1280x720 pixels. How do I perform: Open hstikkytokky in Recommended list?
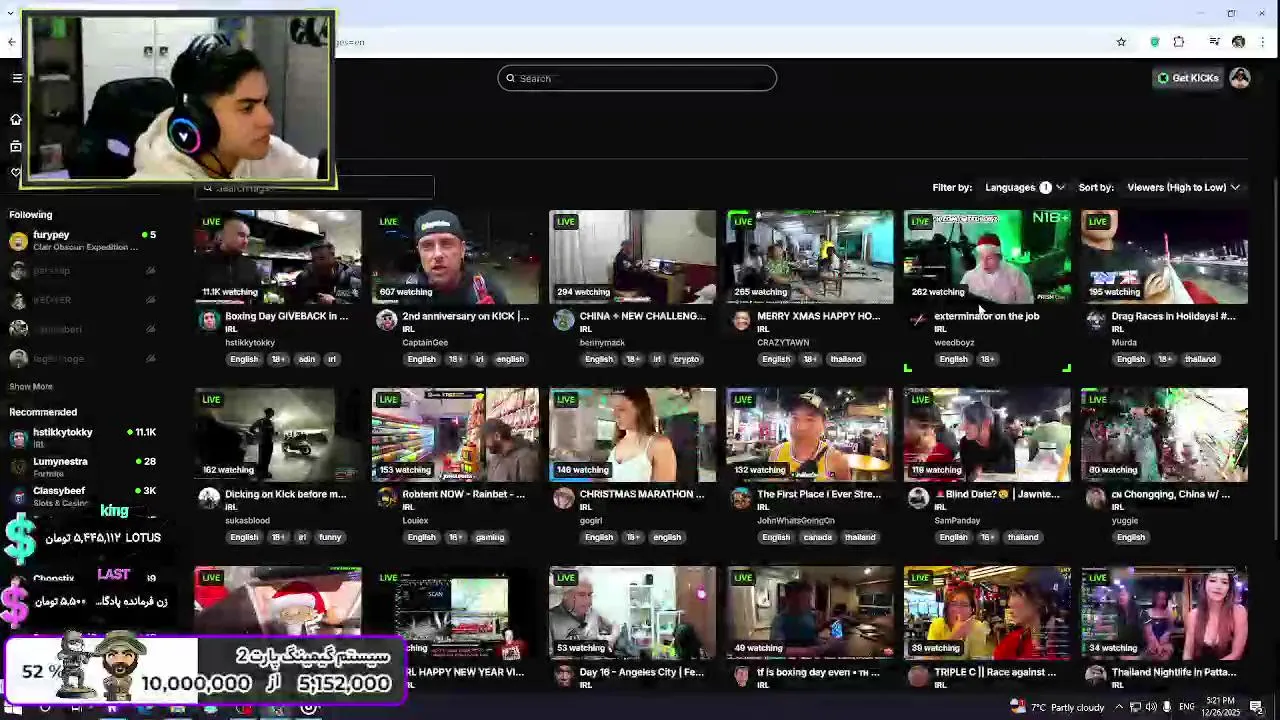point(83,437)
